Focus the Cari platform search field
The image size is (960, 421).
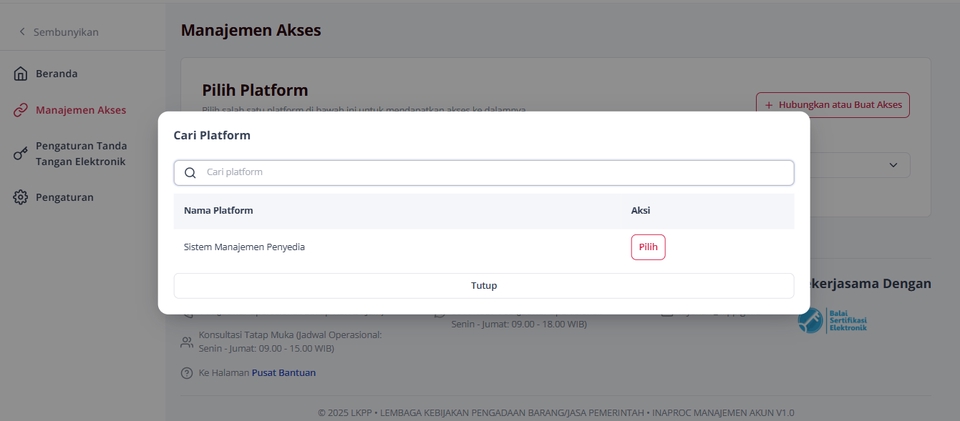pos(495,173)
